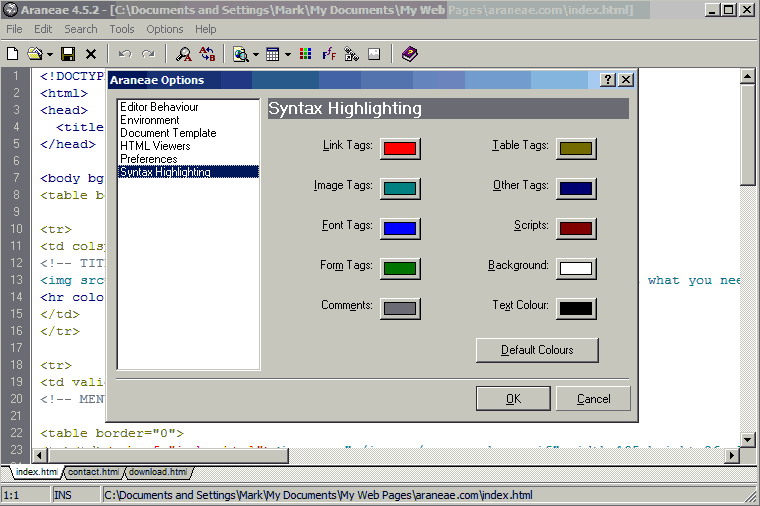
Task: Expand the Open file dropdown arrow
Action: (x=49, y=54)
